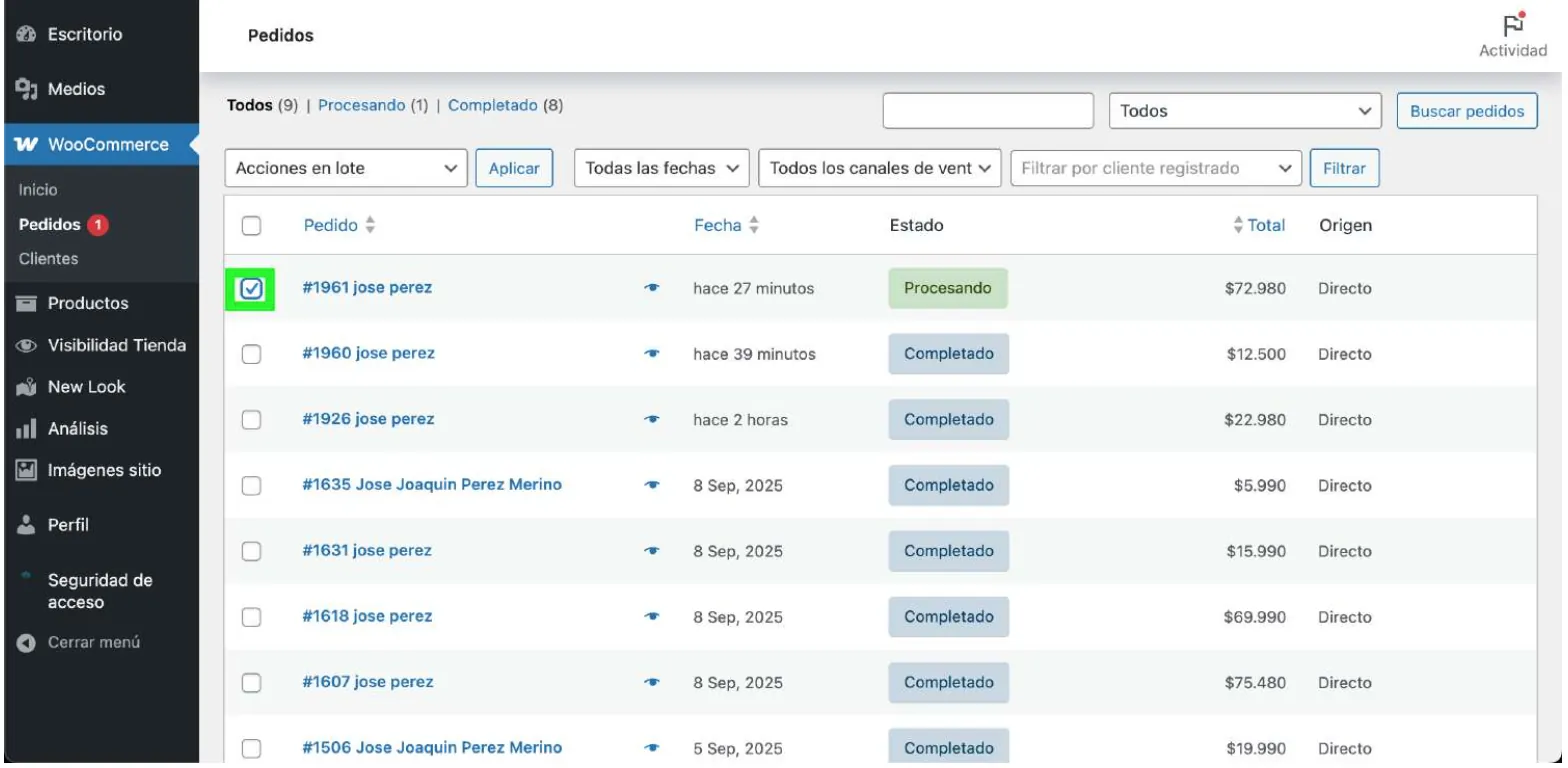Image resolution: width=1568 pixels, height=768 pixels.
Task: Open Todos los canales de venta dropdown
Action: pos(881,169)
